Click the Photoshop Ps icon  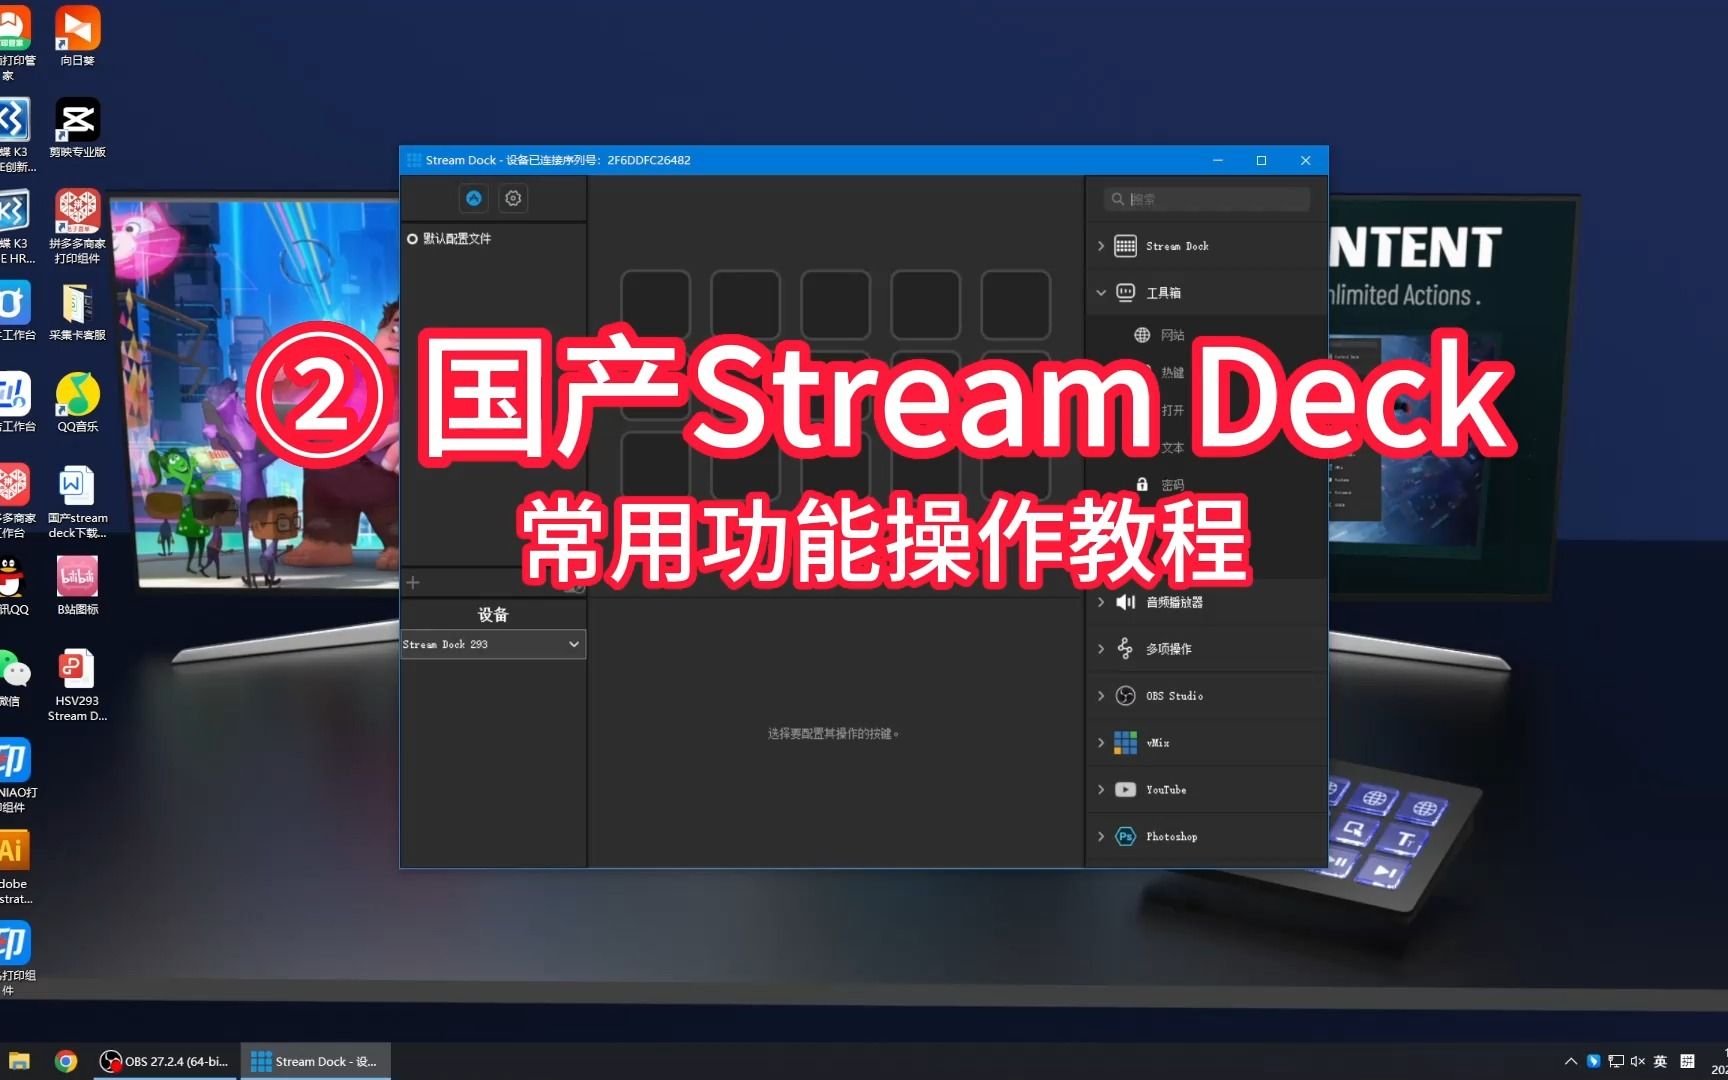[x=1126, y=837]
